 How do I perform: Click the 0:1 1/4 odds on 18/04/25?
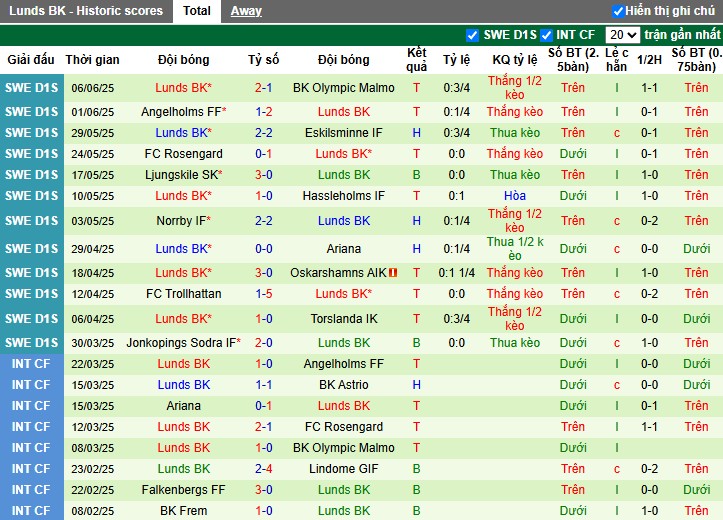coord(456,273)
